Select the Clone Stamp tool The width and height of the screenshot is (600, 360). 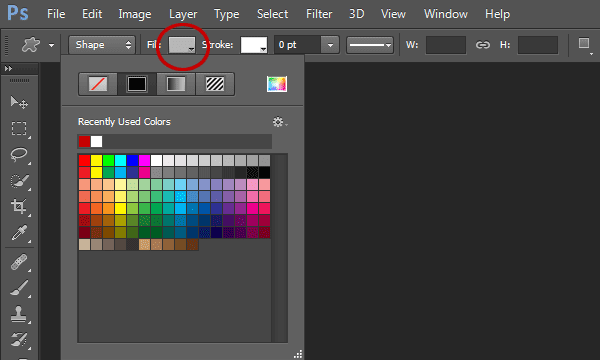pyautogui.click(x=19, y=314)
